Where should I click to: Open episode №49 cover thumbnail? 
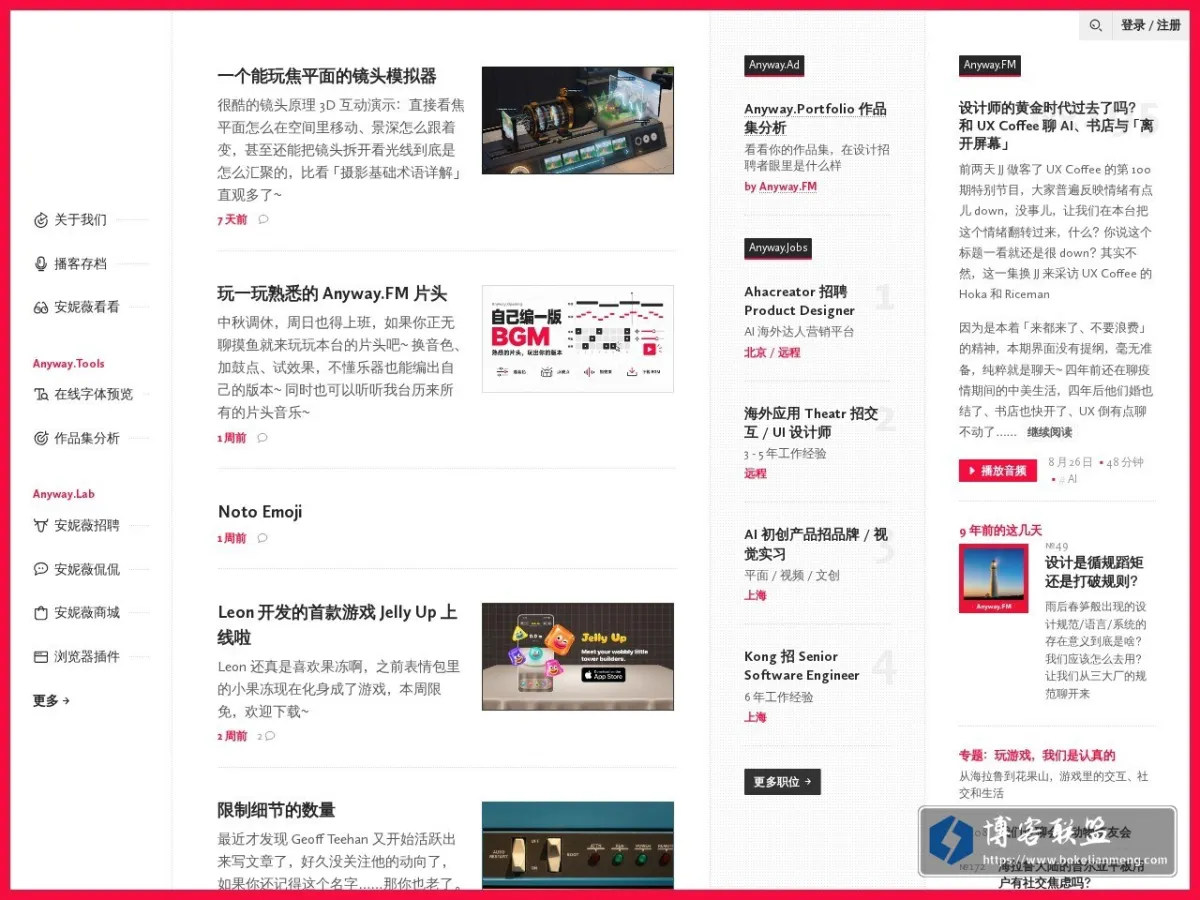[x=993, y=578]
